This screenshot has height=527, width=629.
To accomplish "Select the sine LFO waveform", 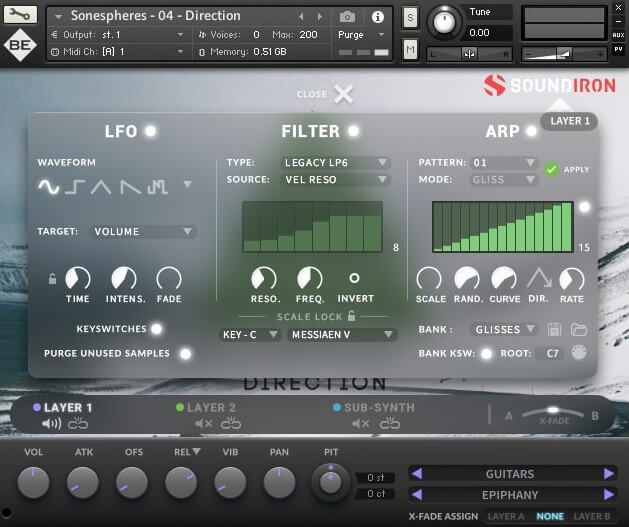I will pos(49,186).
